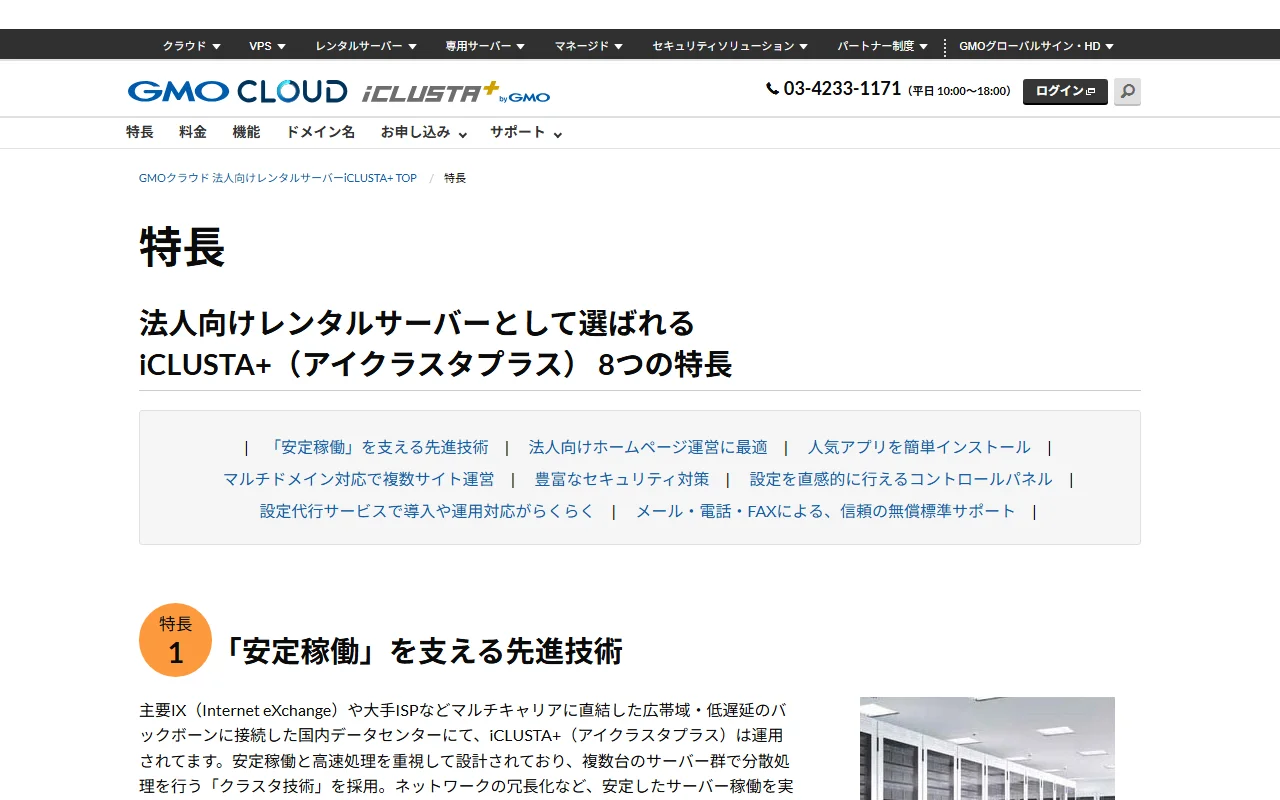Jump to 「安定稼働」を支える先進技術 anchor link

click(x=379, y=447)
